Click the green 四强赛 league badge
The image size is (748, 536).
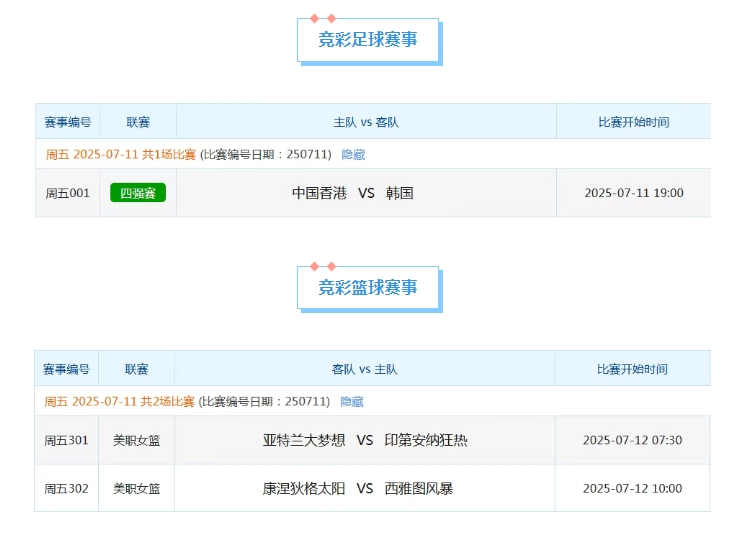138,193
